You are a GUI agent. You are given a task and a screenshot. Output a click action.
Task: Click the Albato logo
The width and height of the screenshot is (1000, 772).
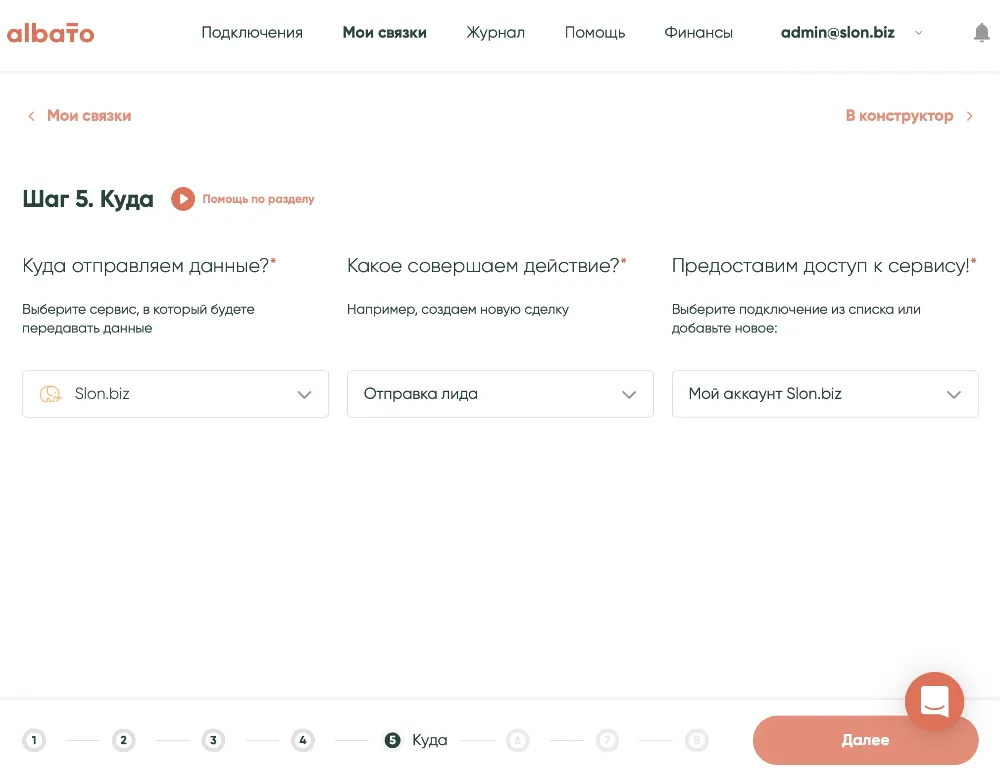point(50,33)
